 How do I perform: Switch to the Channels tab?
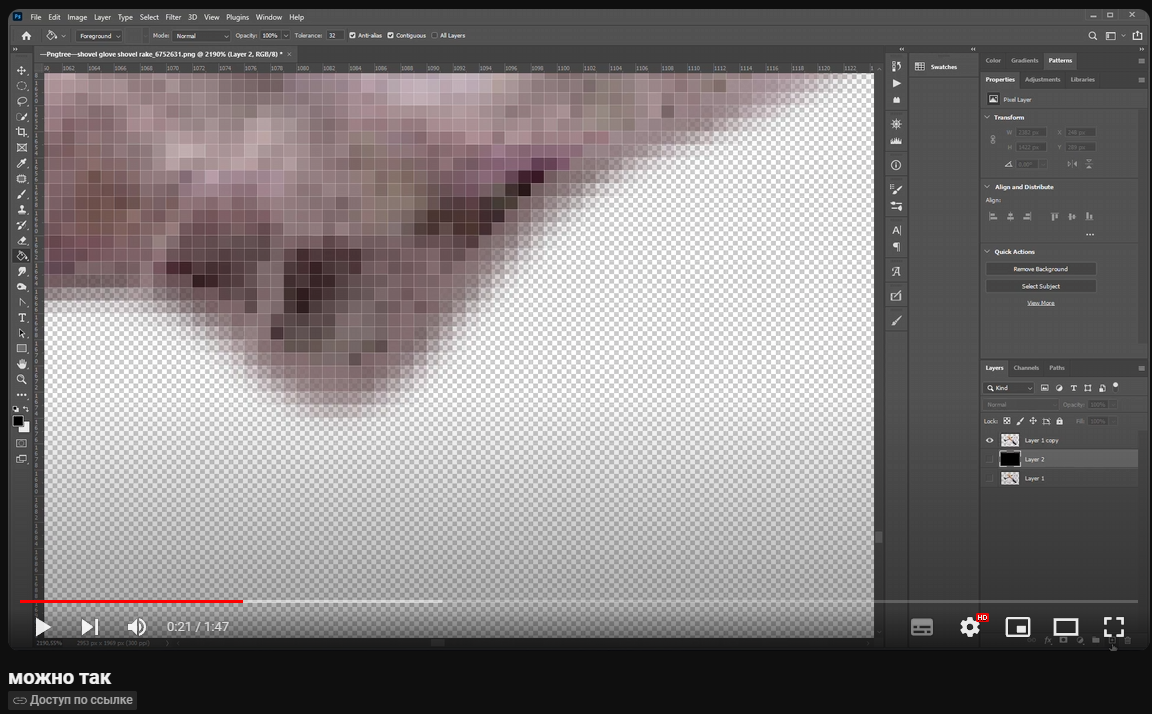pos(1026,368)
